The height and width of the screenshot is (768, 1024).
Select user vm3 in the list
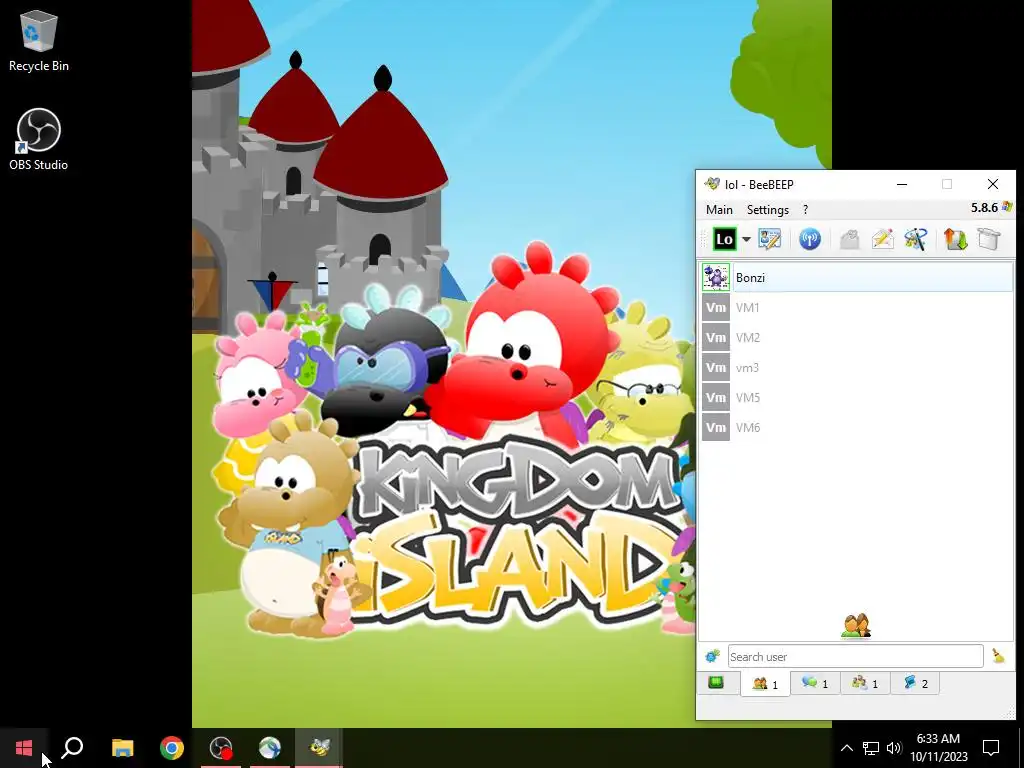point(856,368)
